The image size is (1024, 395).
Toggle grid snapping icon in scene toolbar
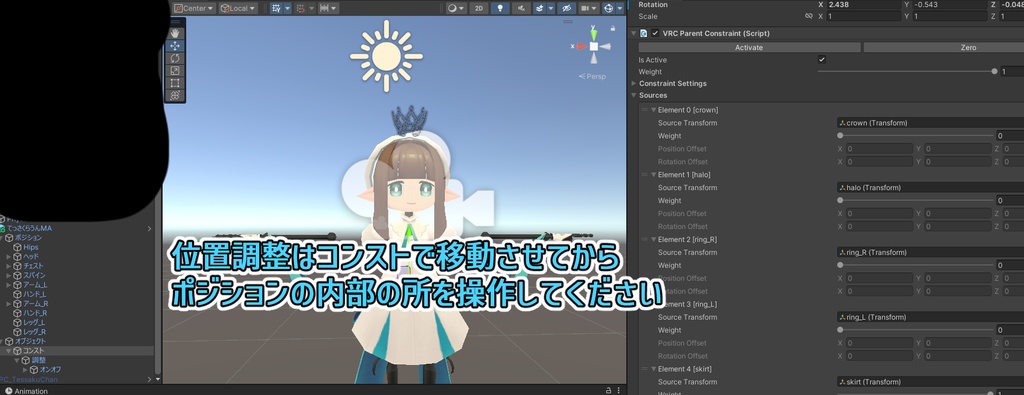[276, 8]
